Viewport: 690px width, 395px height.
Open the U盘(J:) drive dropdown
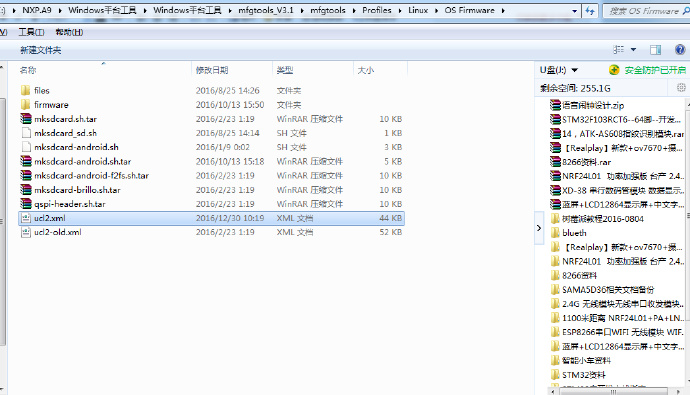(x=574, y=70)
